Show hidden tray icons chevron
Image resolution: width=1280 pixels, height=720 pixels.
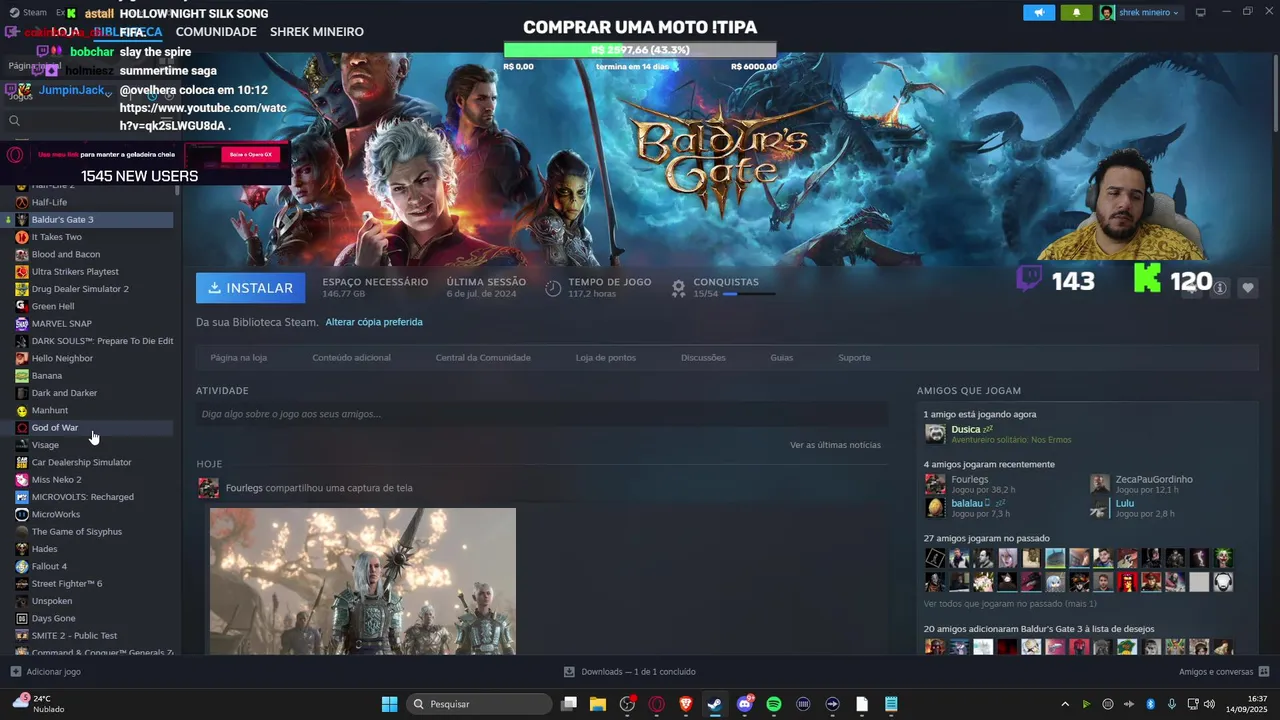click(1065, 704)
